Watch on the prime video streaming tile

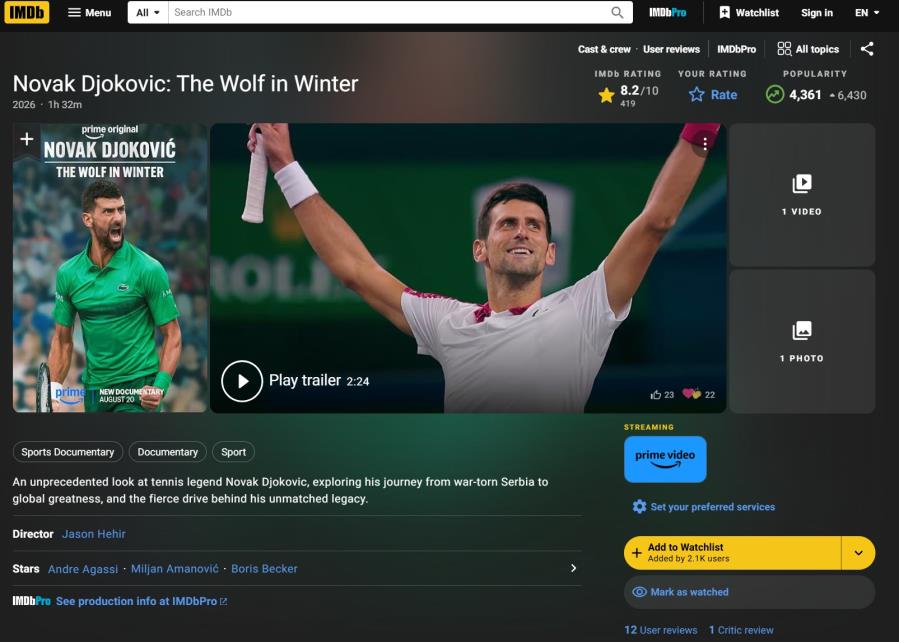(665, 459)
